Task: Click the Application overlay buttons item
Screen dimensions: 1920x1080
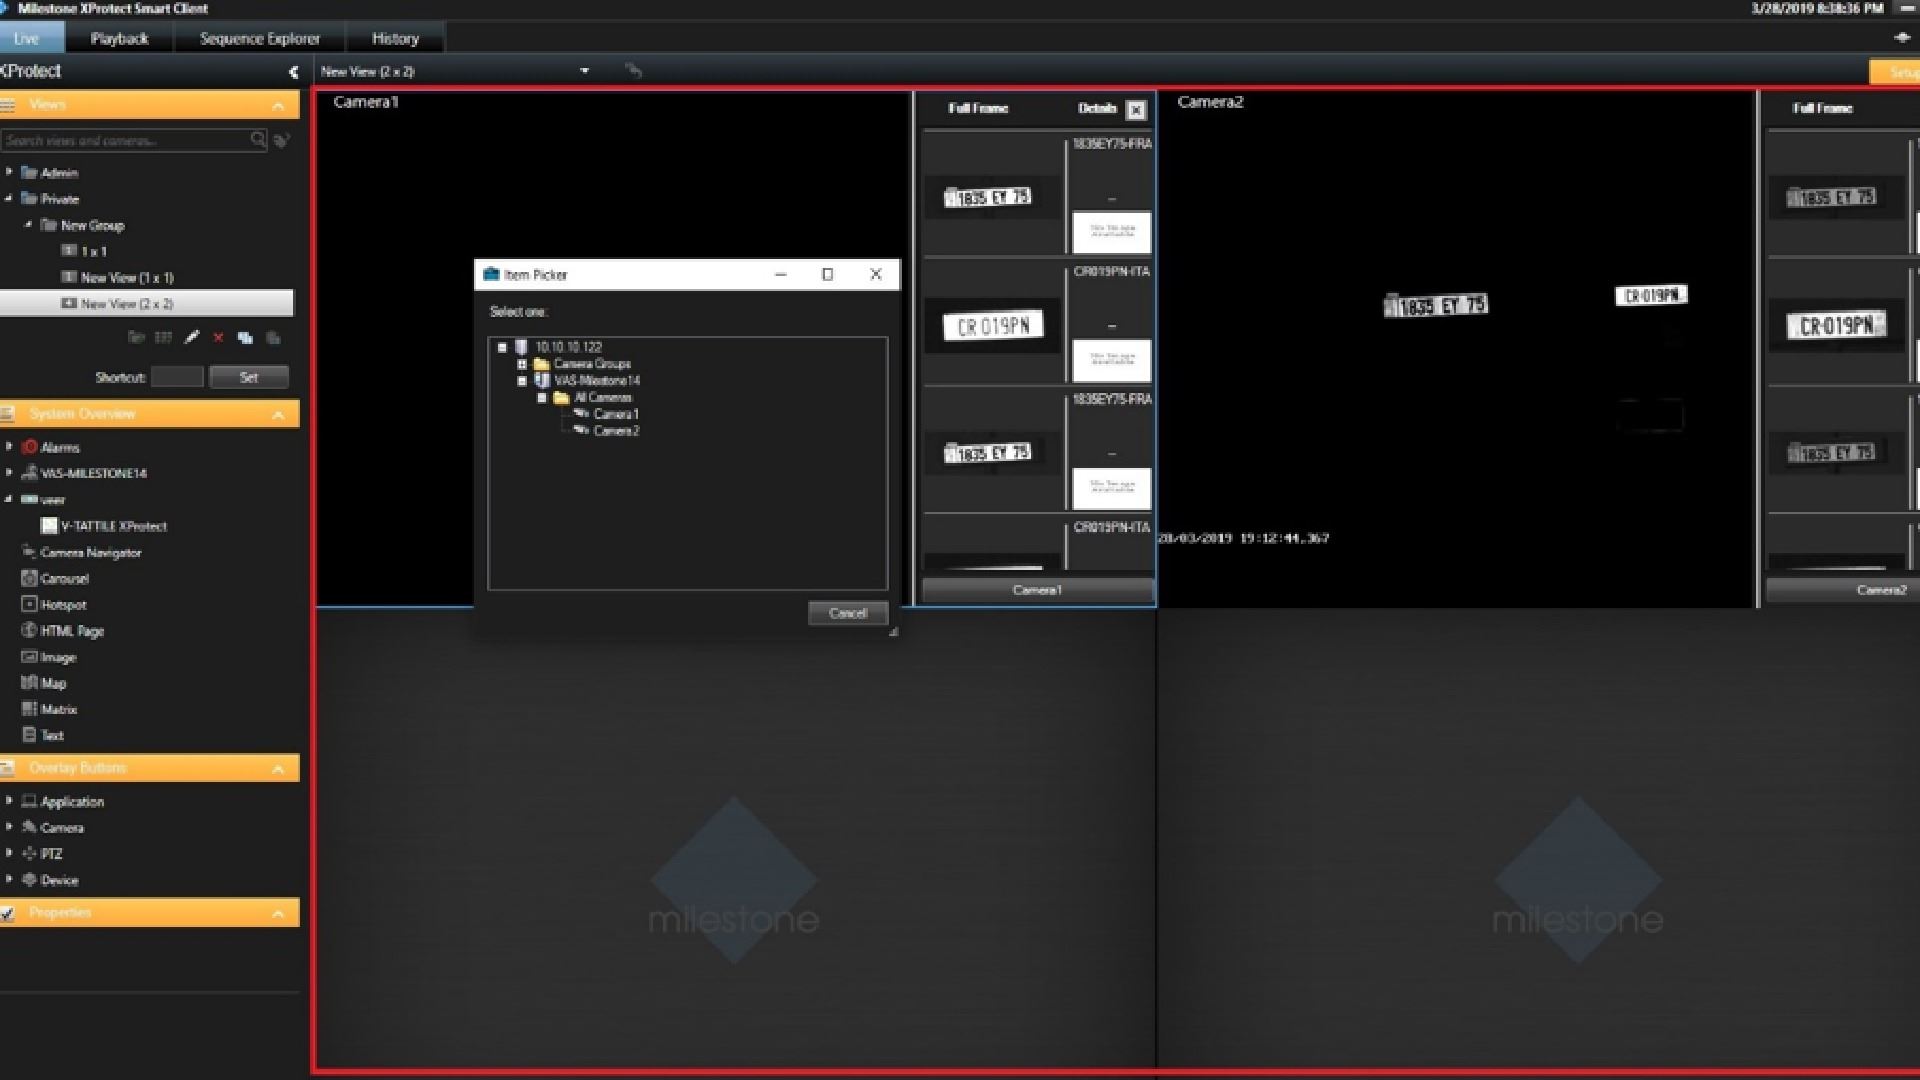Action: coord(72,801)
